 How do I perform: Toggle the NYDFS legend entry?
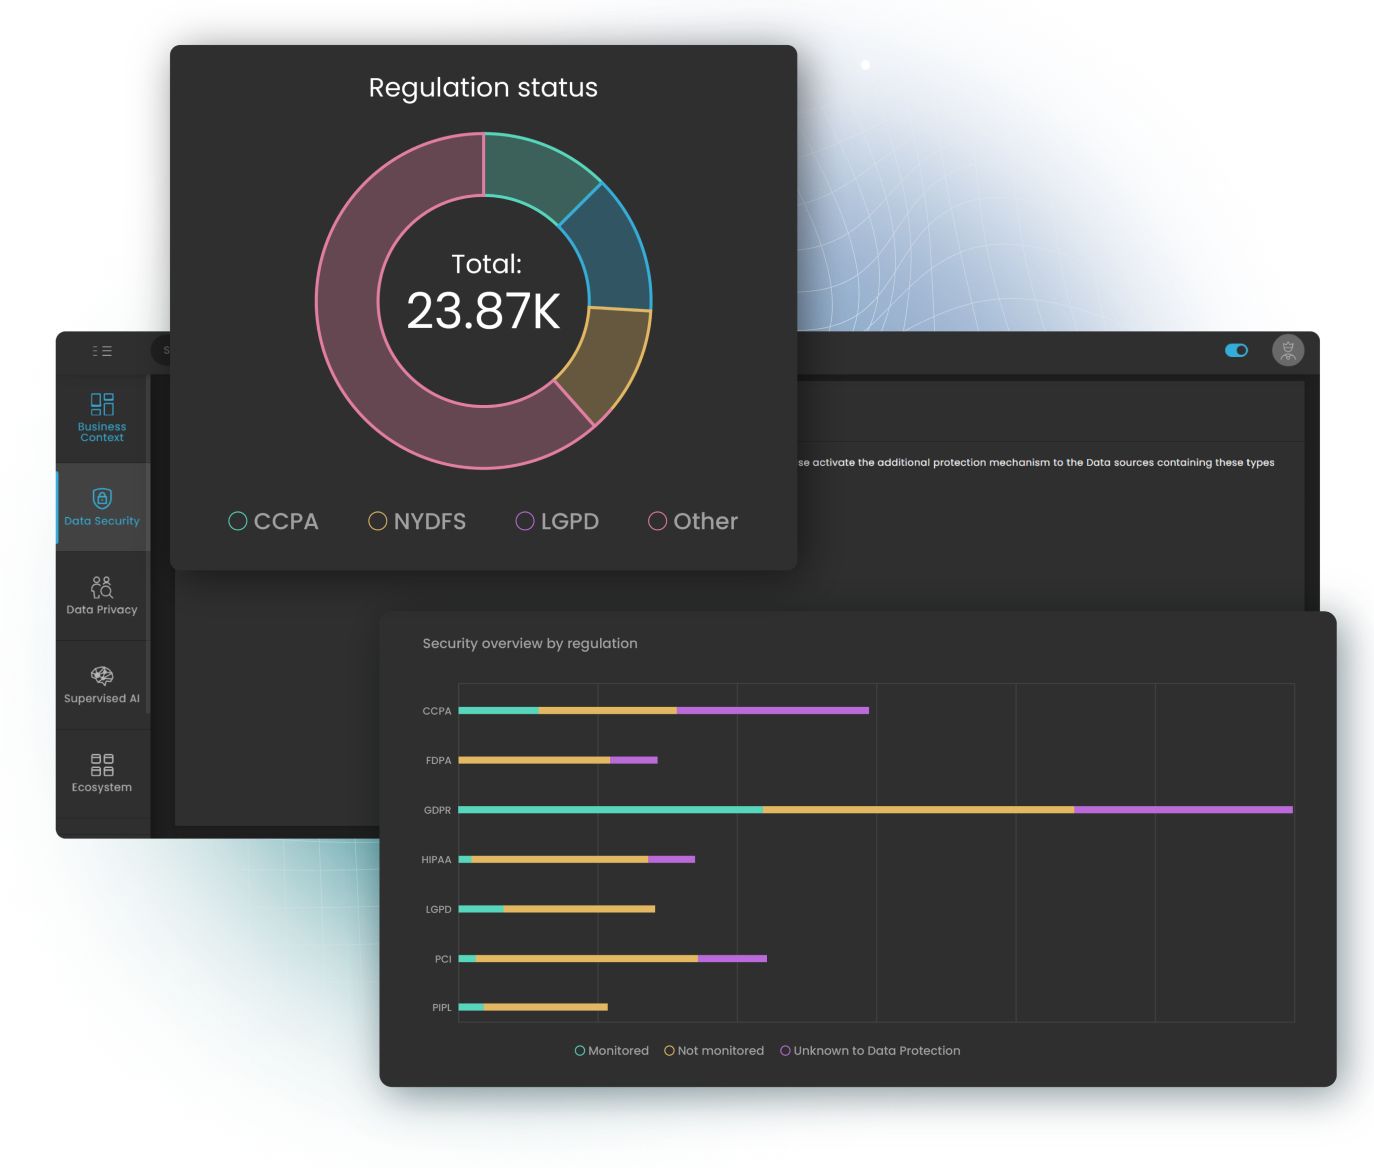point(417,521)
